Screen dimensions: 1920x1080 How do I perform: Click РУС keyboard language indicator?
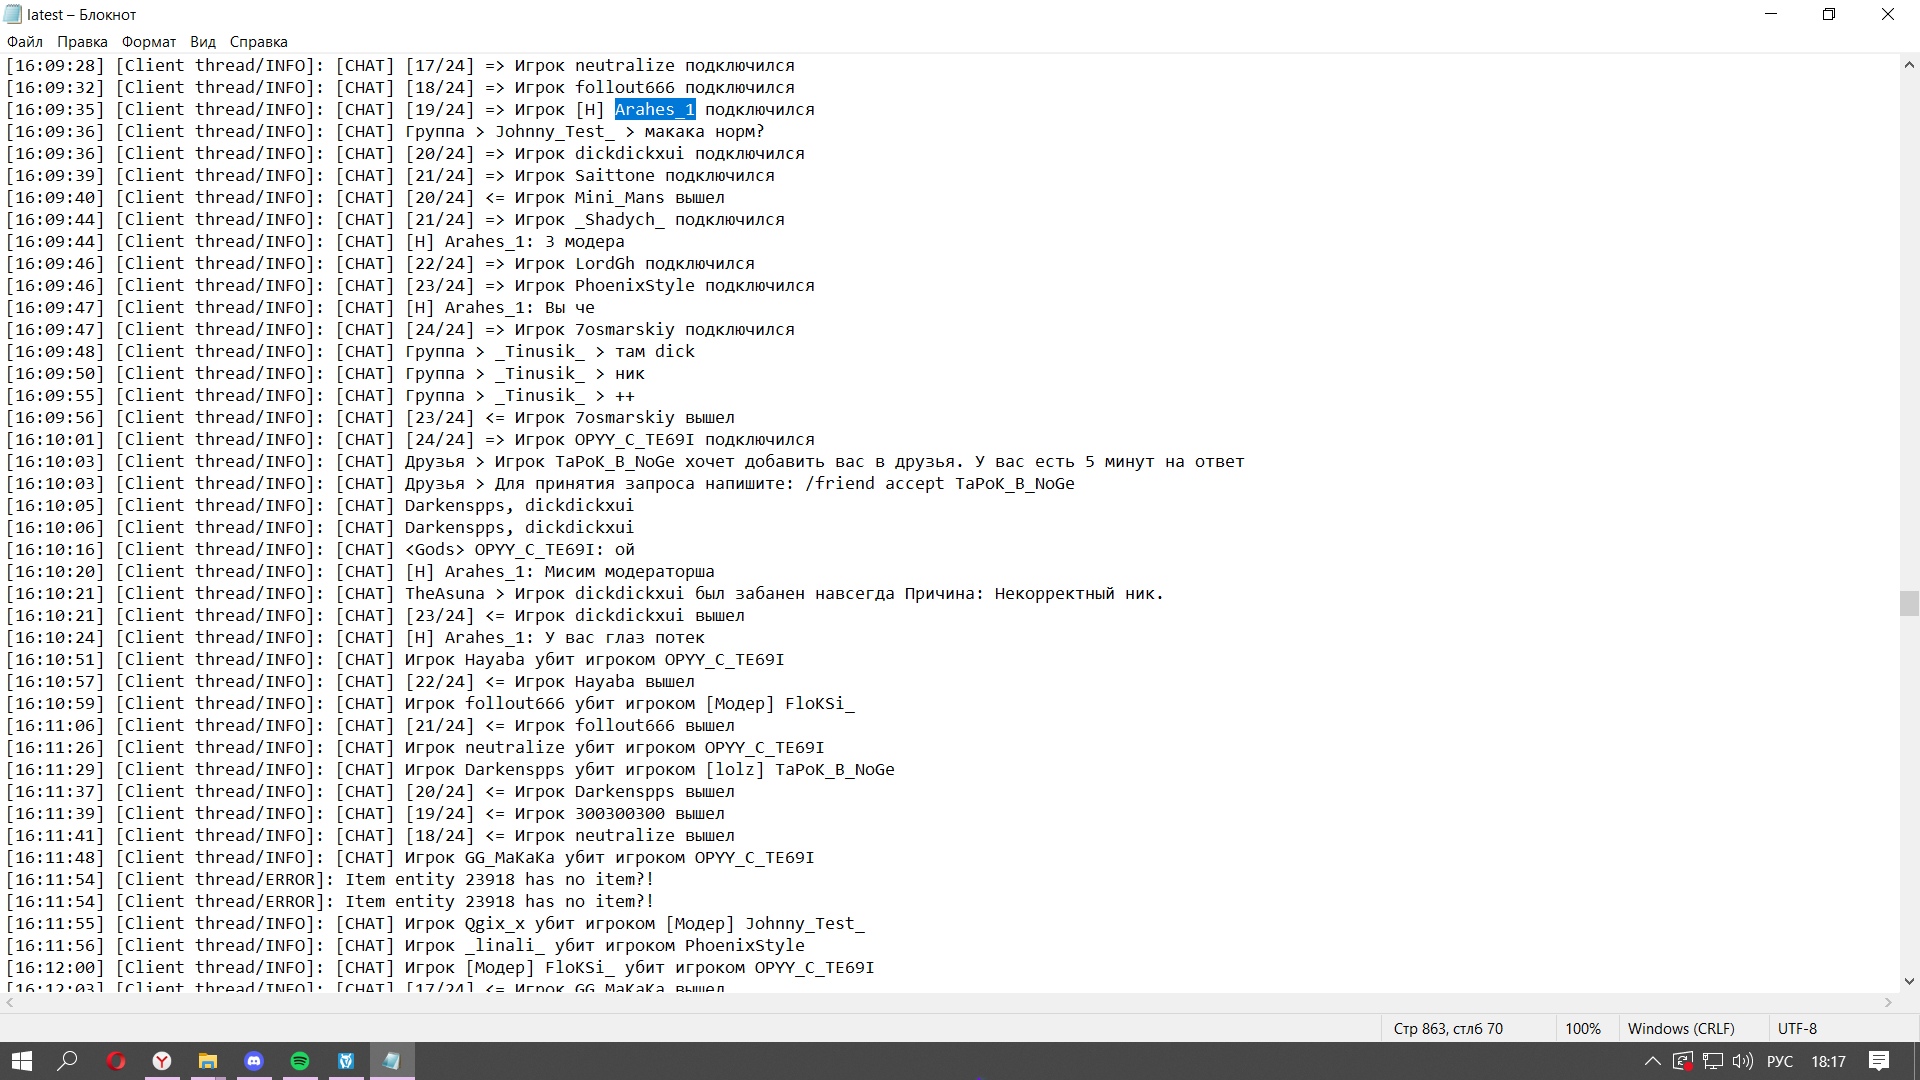(x=1780, y=1061)
